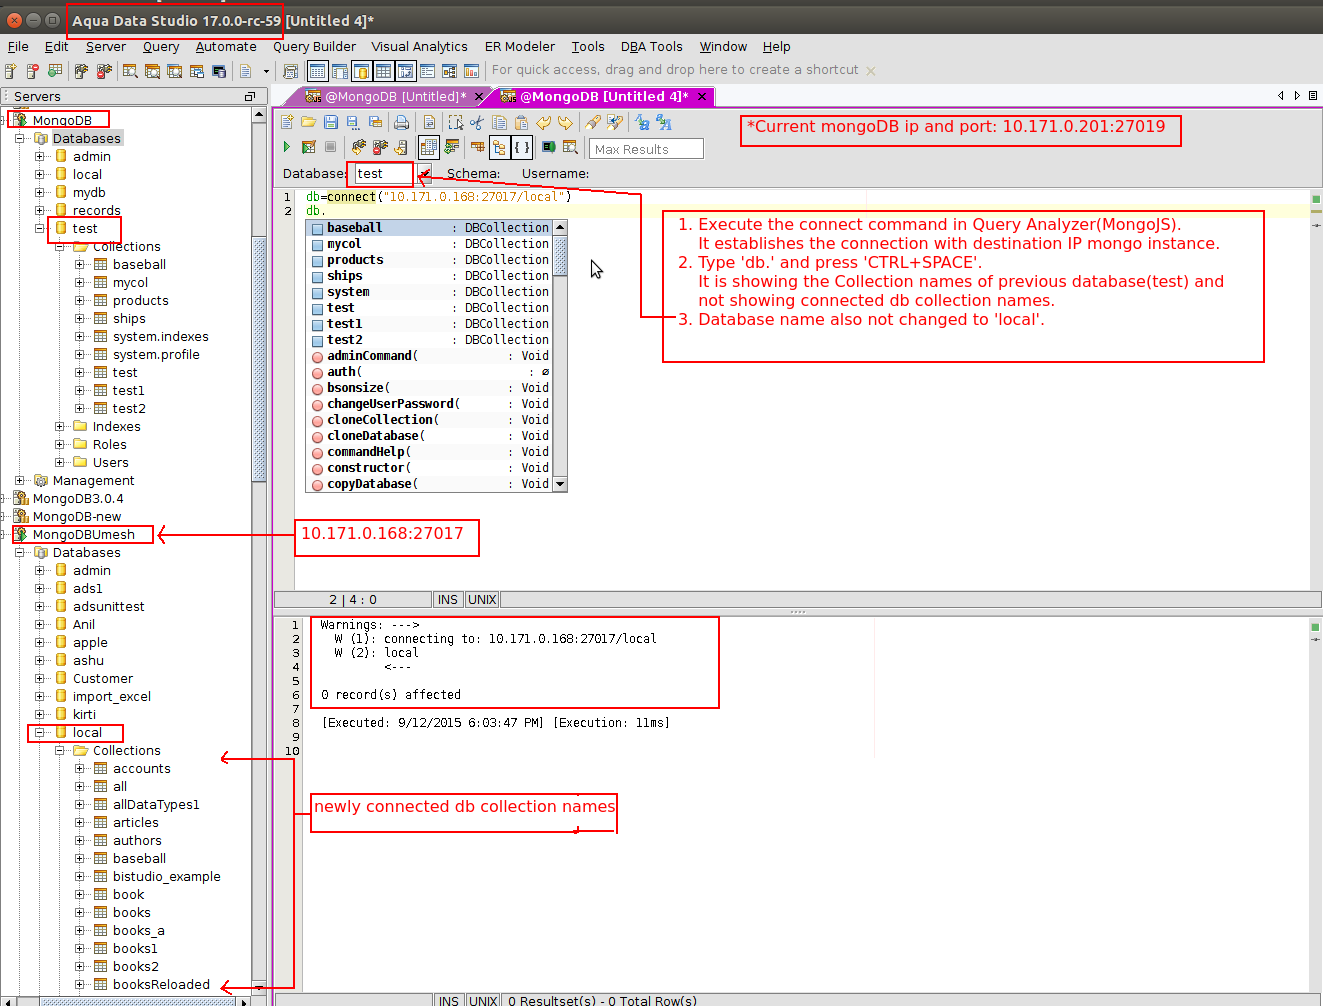The width and height of the screenshot is (1324, 1006).
Task: Click the New script icon in editor toolbar
Action: click(287, 122)
